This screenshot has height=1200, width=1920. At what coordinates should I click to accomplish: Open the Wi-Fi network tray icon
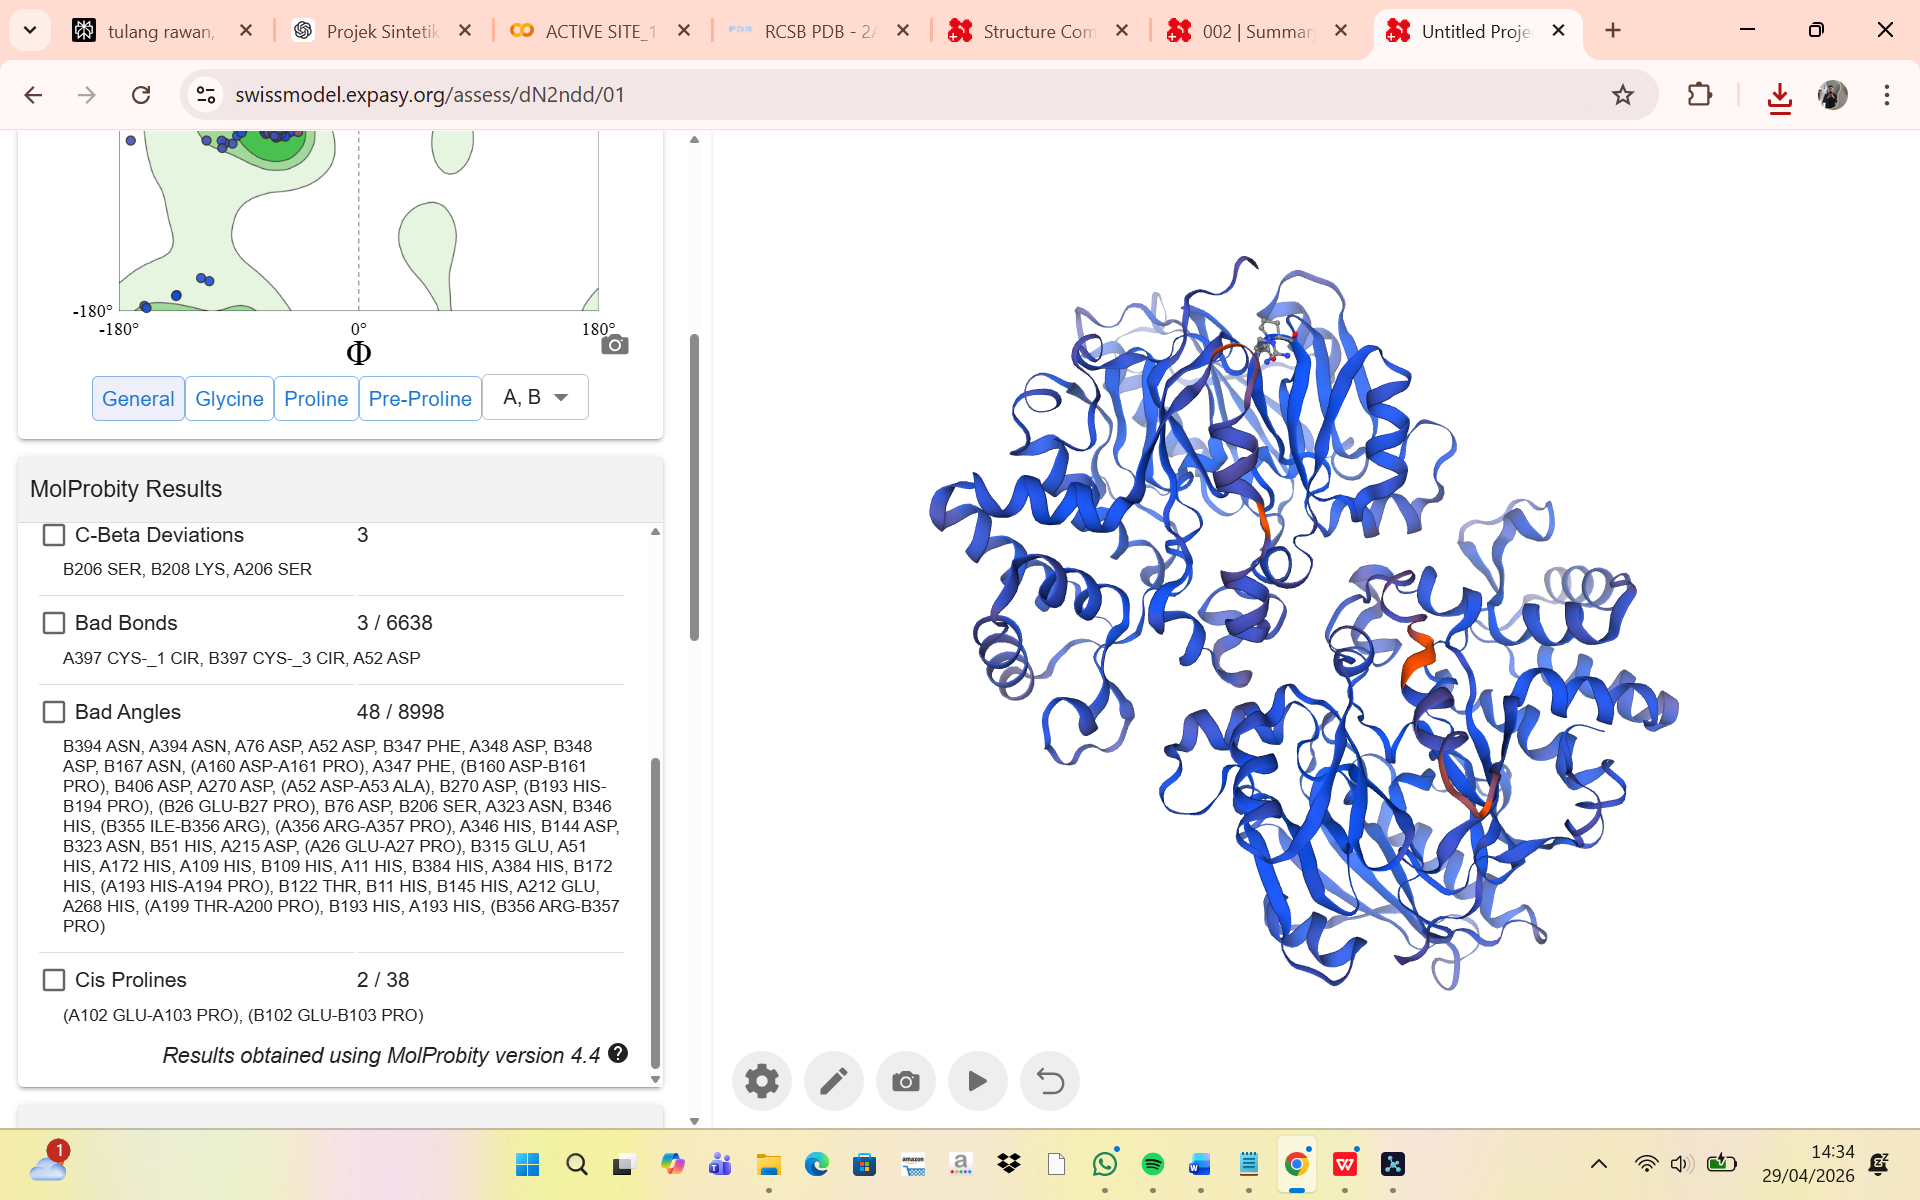(1646, 1164)
